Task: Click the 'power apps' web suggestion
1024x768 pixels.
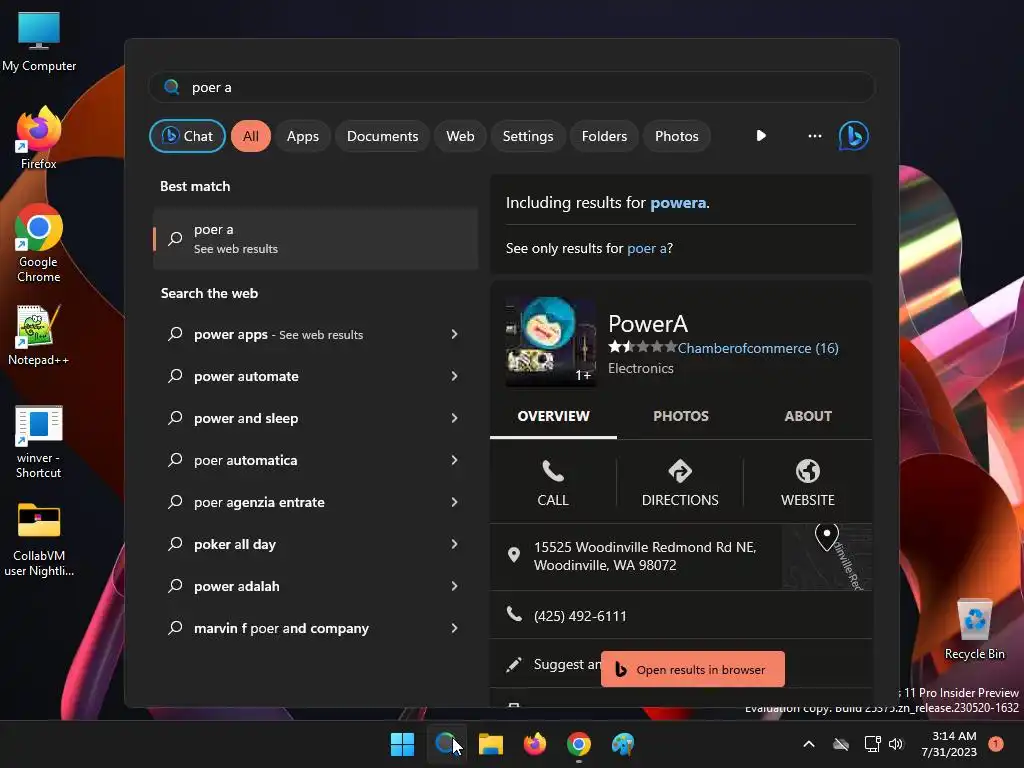Action: (315, 334)
